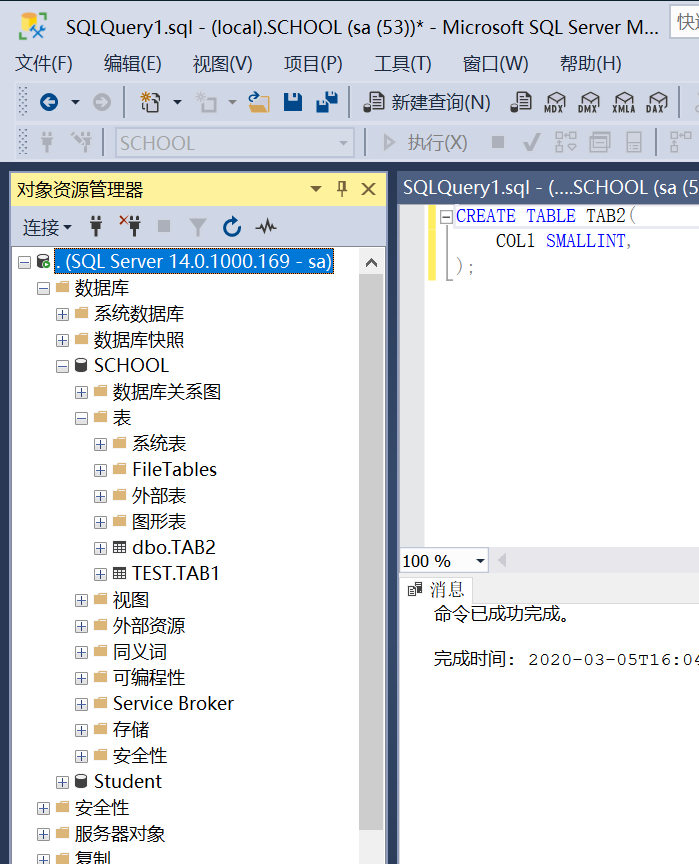
Task: Click the new project icon
Action: tap(150, 102)
